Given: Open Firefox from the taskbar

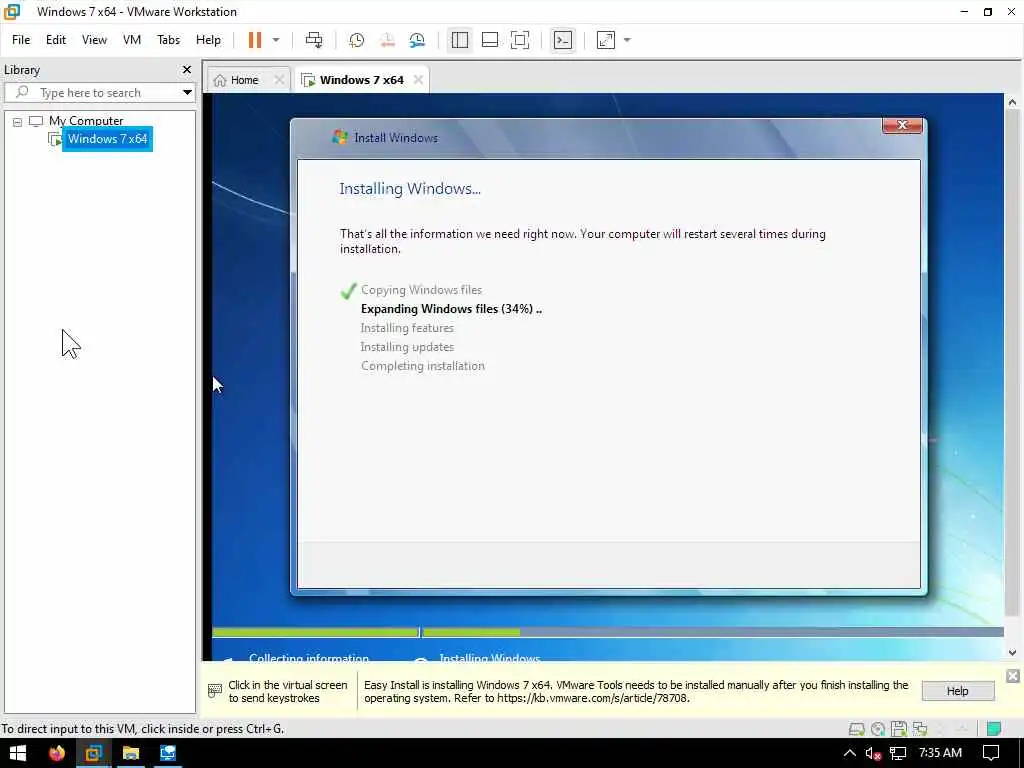Looking at the screenshot, I should [x=57, y=753].
